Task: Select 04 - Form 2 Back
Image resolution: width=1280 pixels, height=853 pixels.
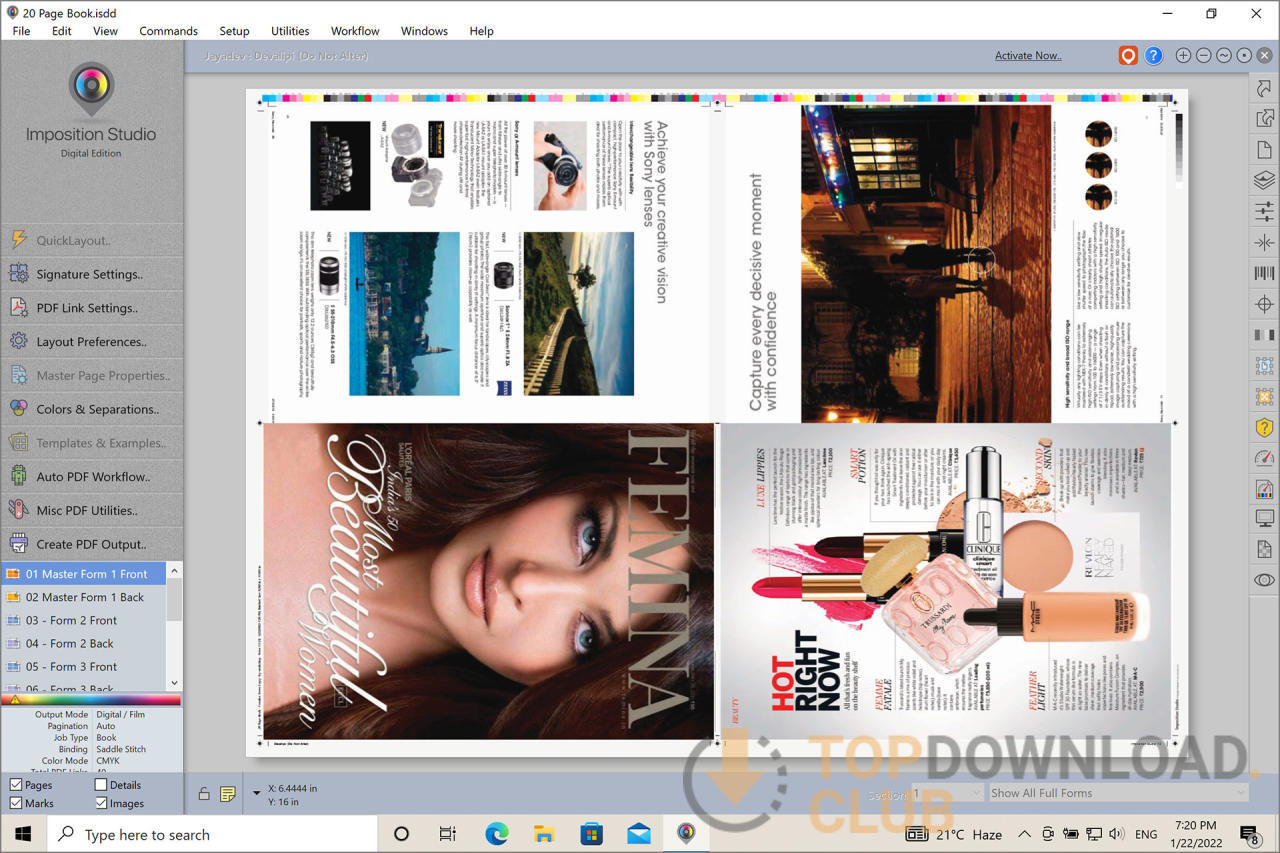Action: 84,643
